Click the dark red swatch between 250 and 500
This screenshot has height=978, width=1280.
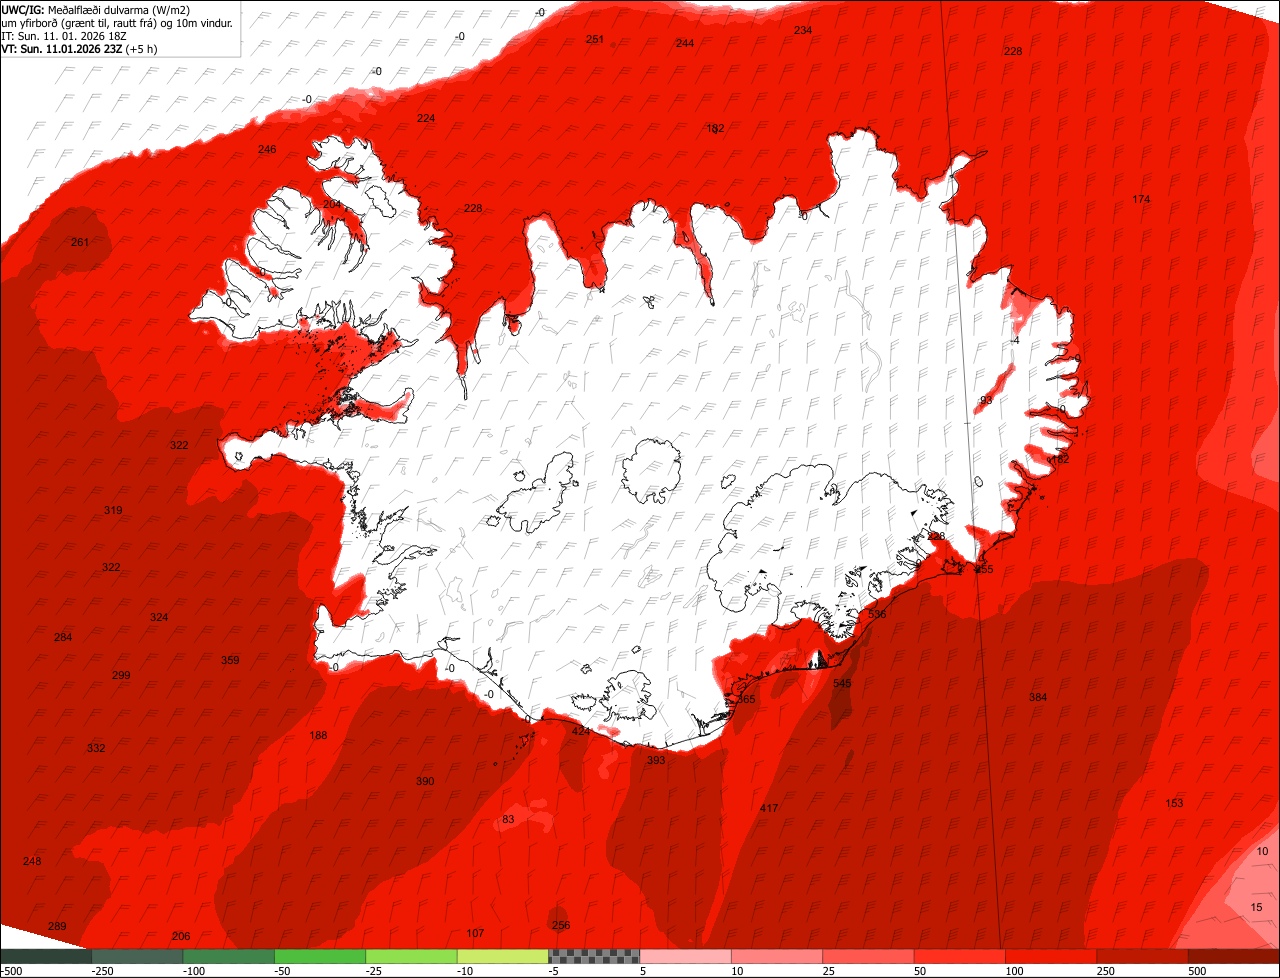point(1142,956)
